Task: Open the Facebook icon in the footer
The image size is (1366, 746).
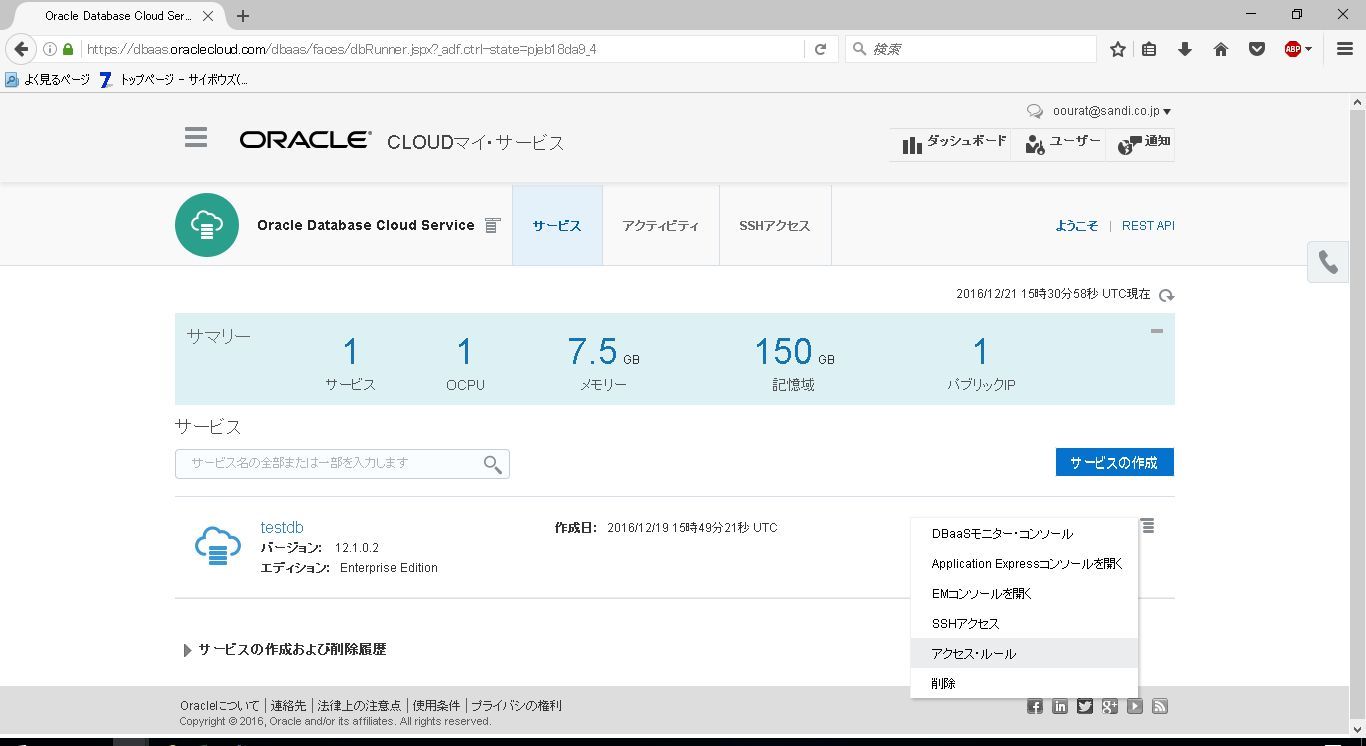Action: click(x=1035, y=707)
